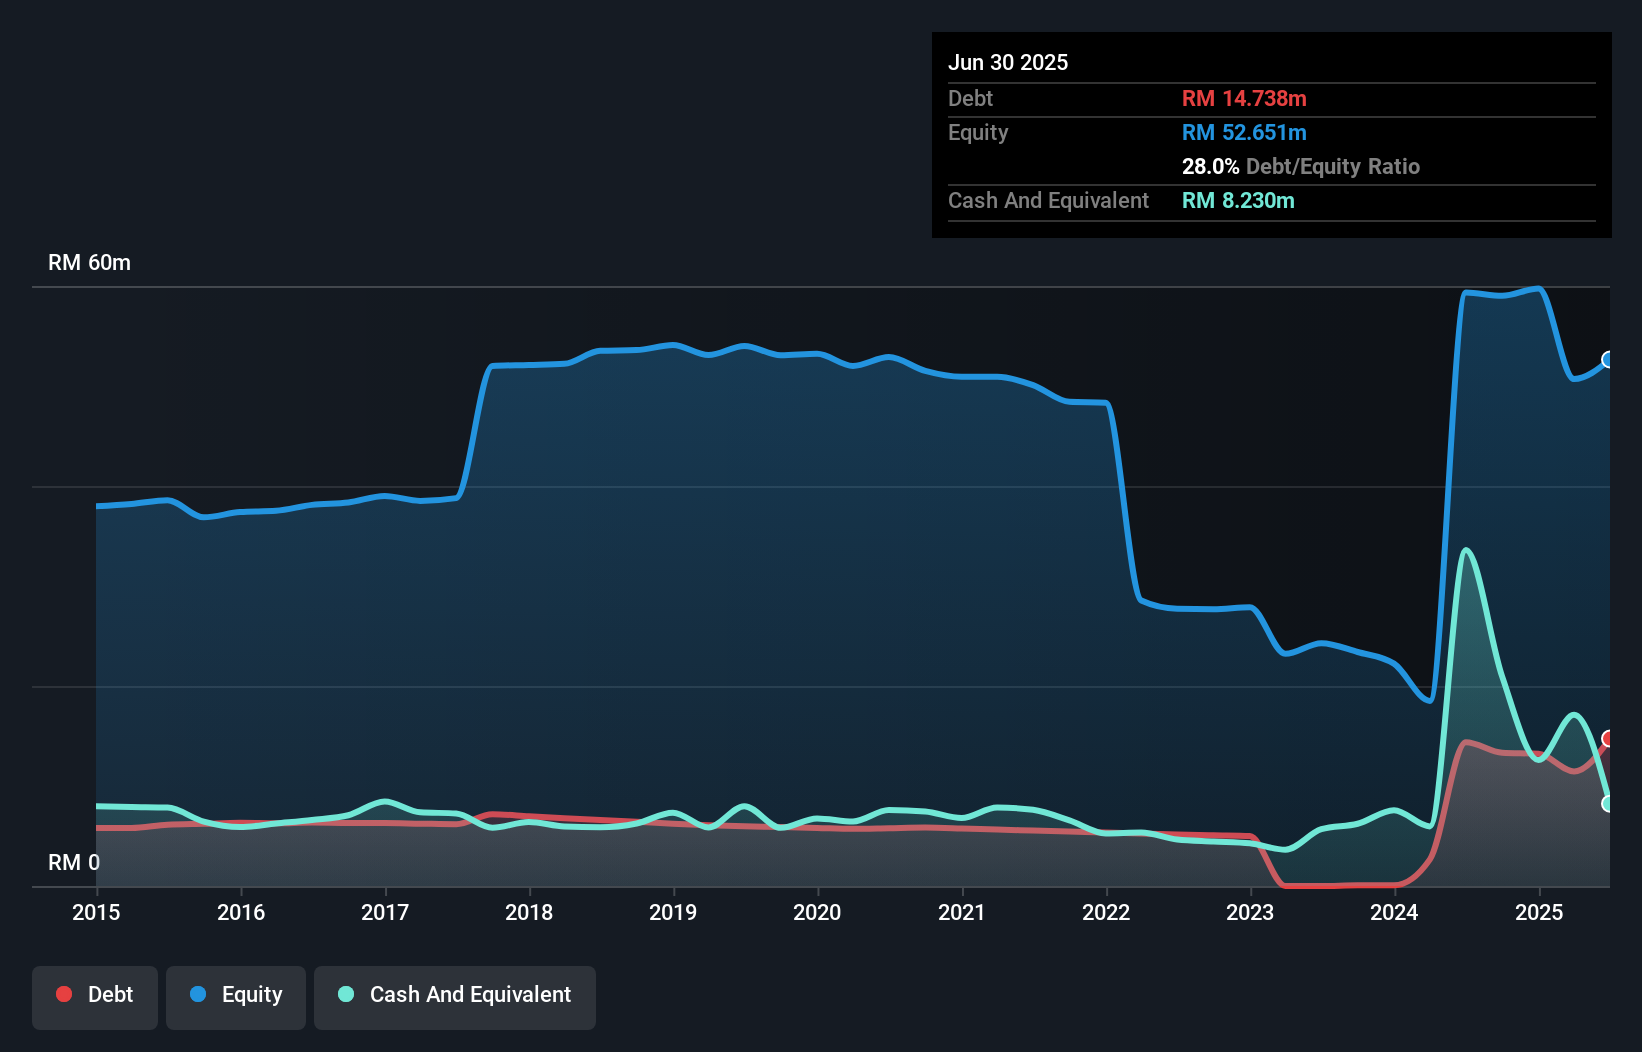Click the red Debt legend dot
1642x1052 pixels.
[64, 994]
